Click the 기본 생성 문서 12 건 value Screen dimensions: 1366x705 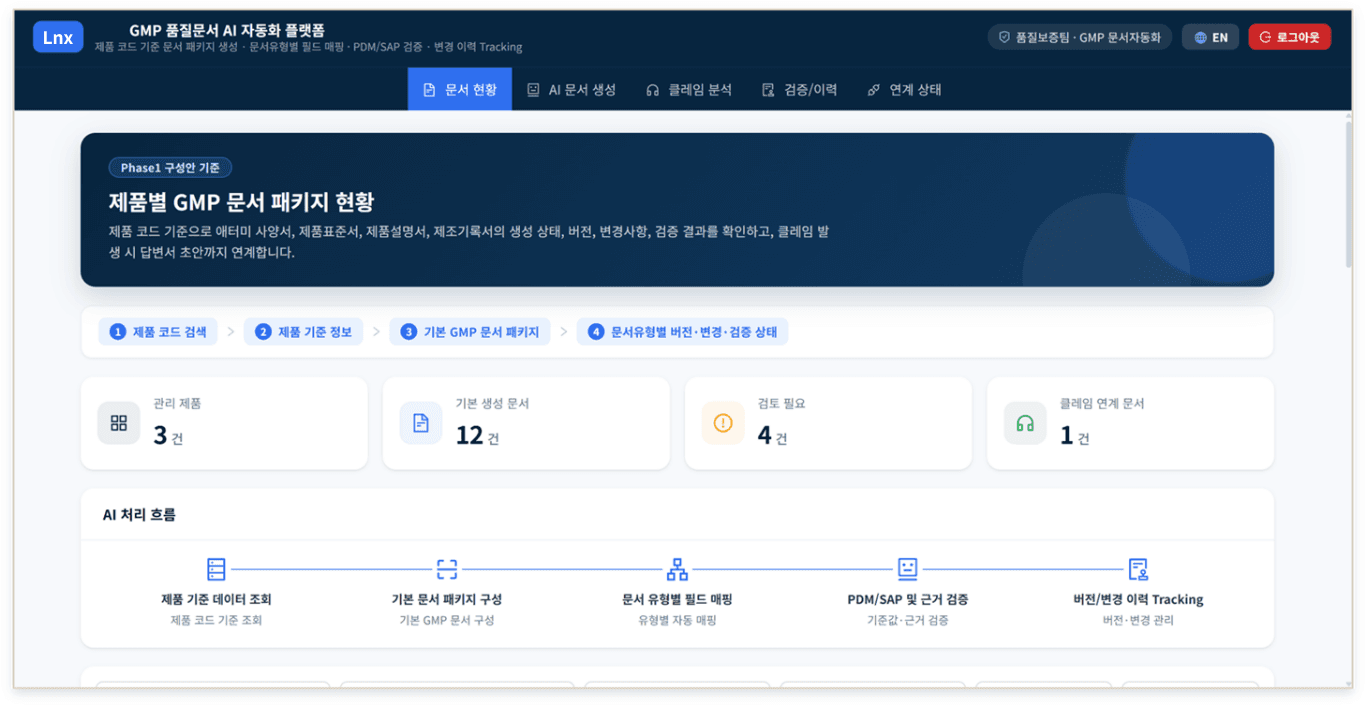[477, 436]
